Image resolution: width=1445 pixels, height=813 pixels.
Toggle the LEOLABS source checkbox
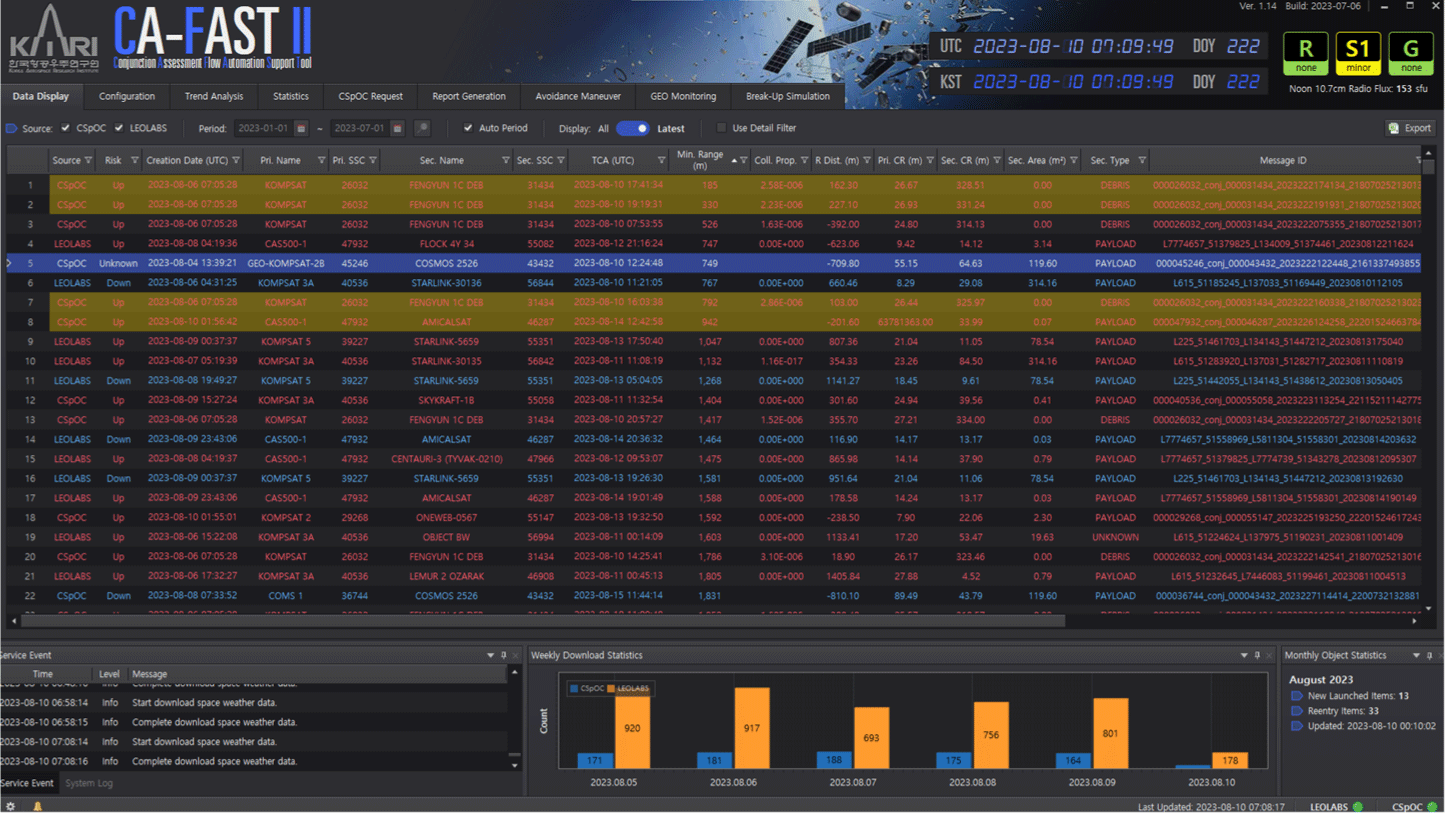119,128
